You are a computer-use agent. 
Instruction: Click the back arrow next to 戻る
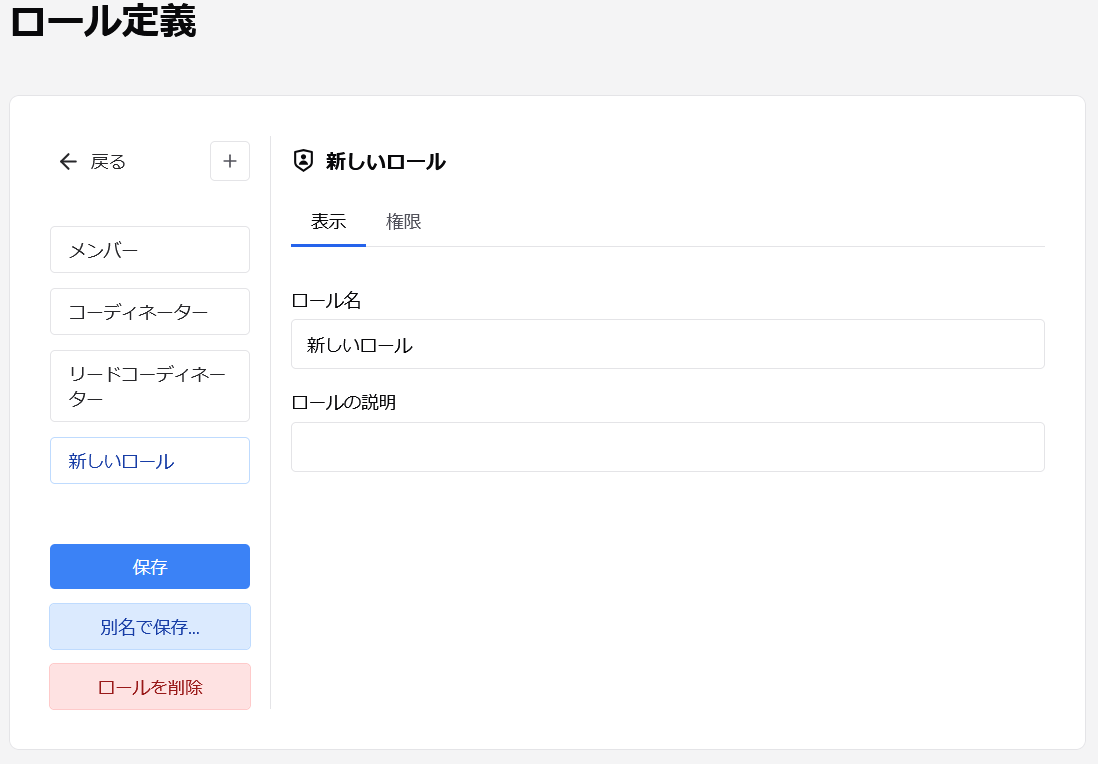point(67,161)
